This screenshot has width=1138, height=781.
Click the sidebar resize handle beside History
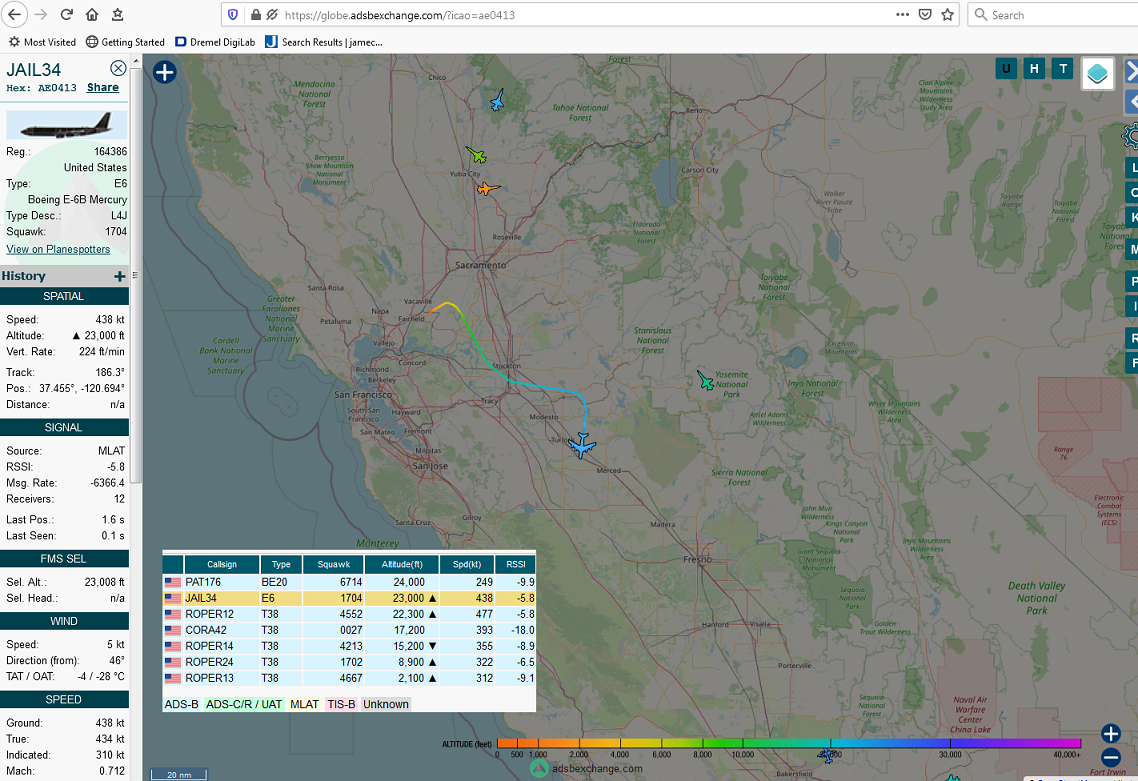click(135, 276)
